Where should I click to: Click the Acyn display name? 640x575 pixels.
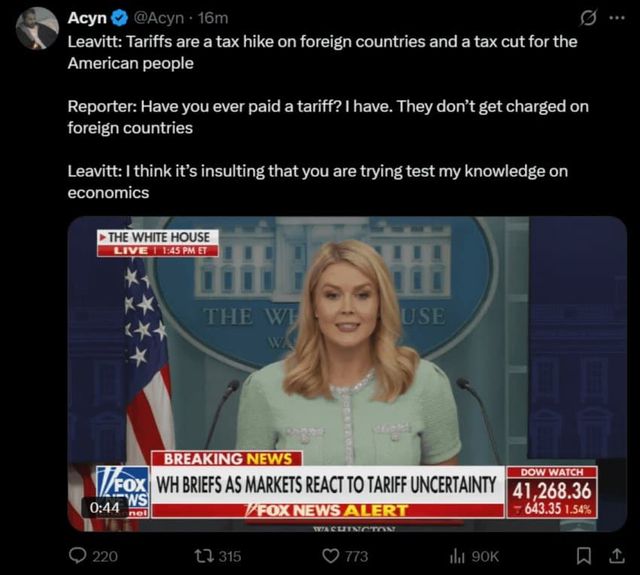tap(87, 18)
